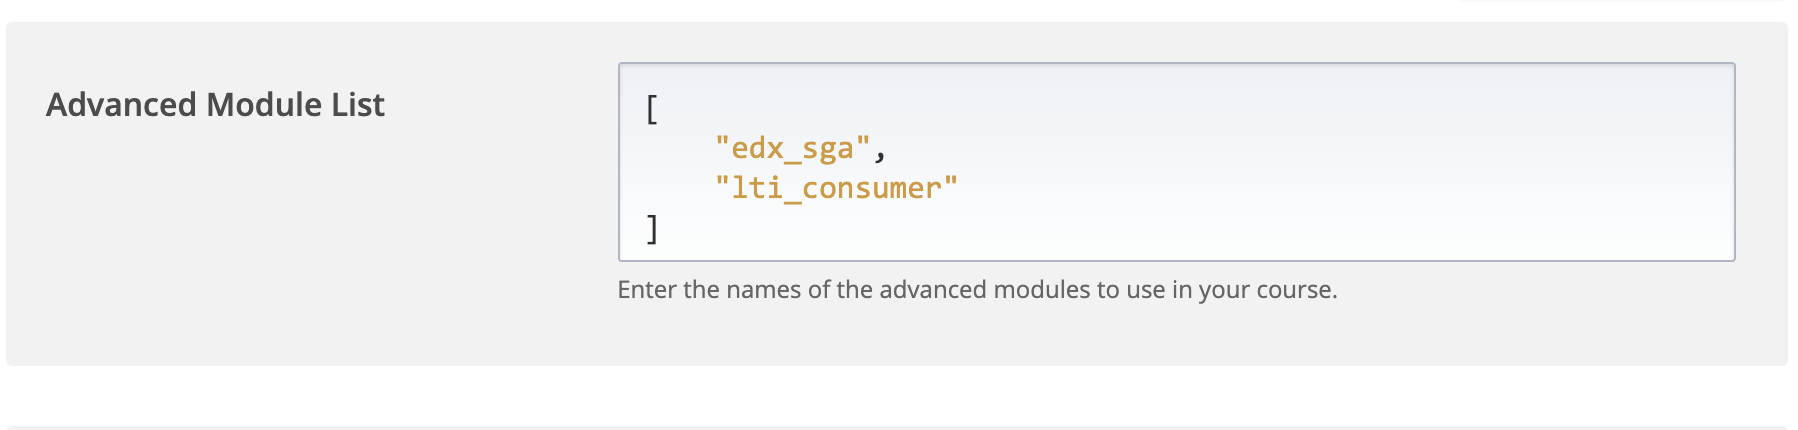Click the "edx" prefix in first module name
Viewport: 1798px width, 430px height.
point(757,149)
